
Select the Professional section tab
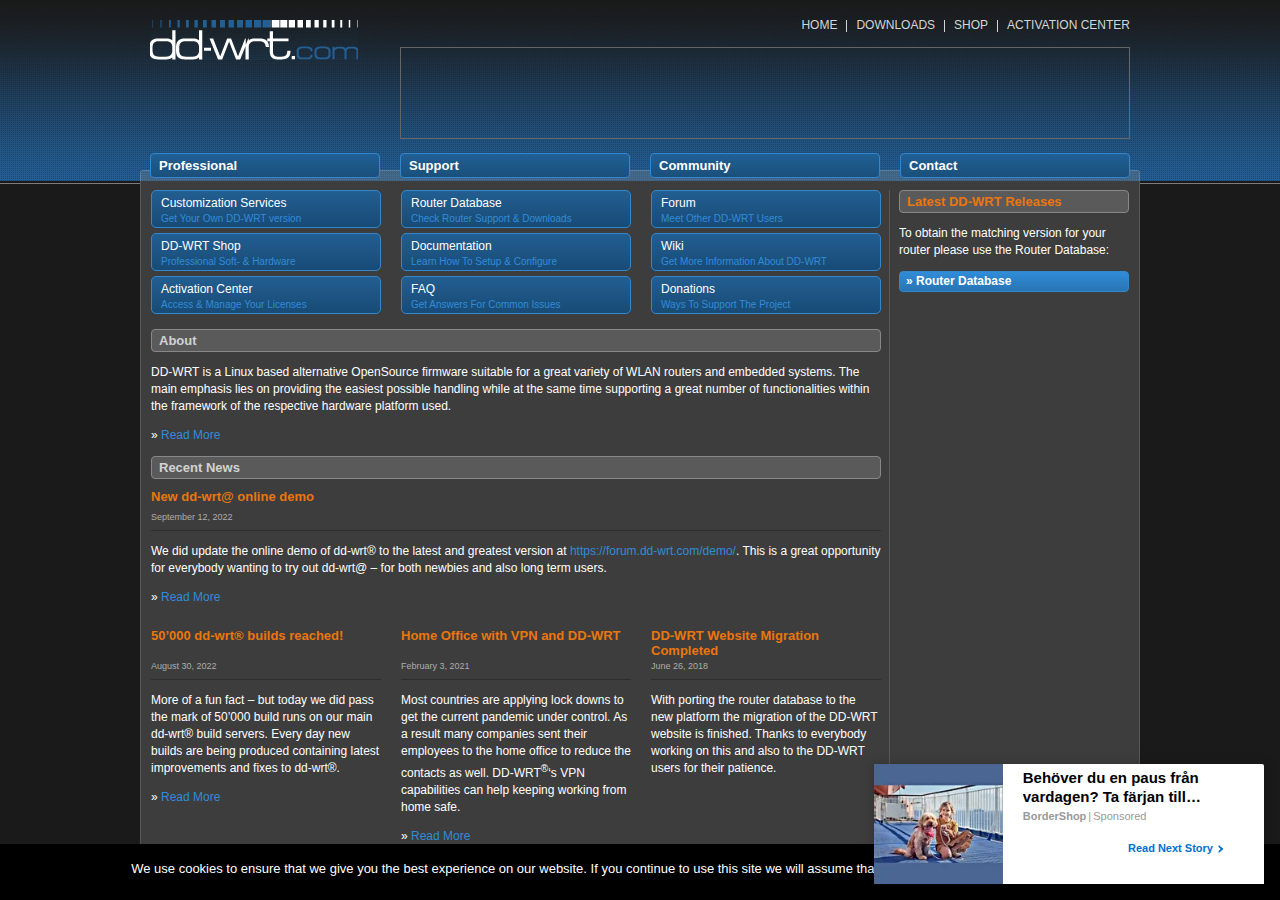[265, 166]
